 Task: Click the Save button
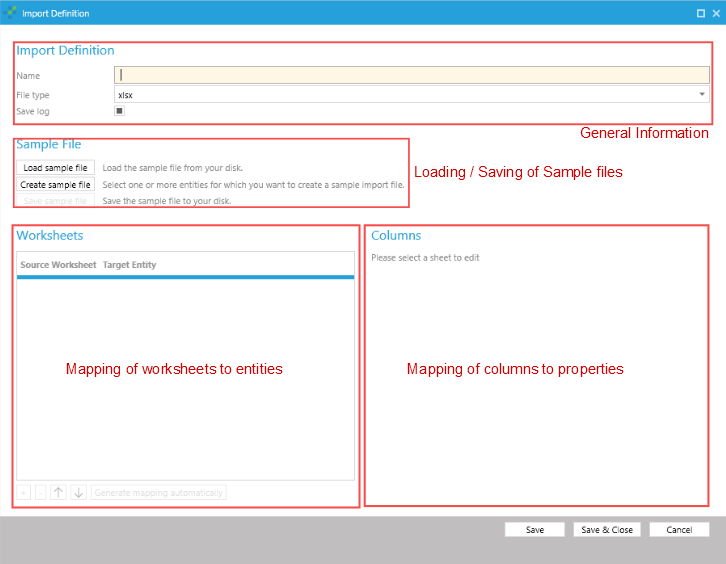point(534,529)
